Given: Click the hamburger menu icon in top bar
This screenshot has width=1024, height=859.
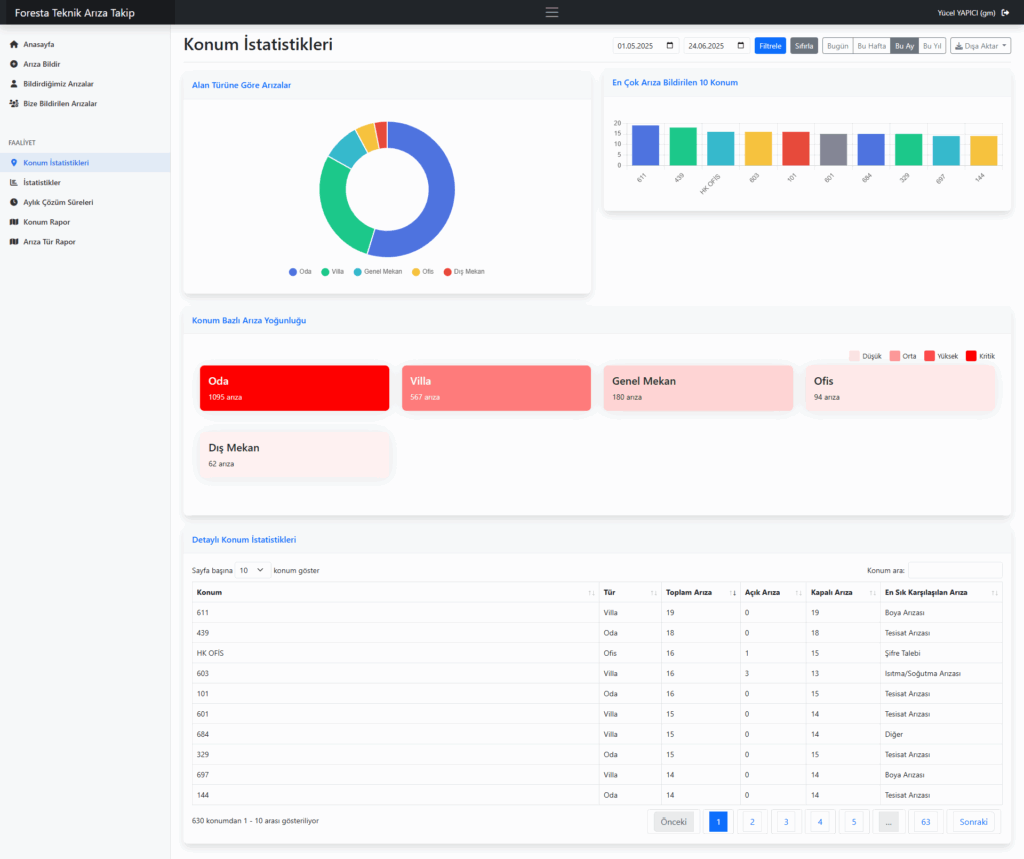Looking at the screenshot, I should pos(552,12).
